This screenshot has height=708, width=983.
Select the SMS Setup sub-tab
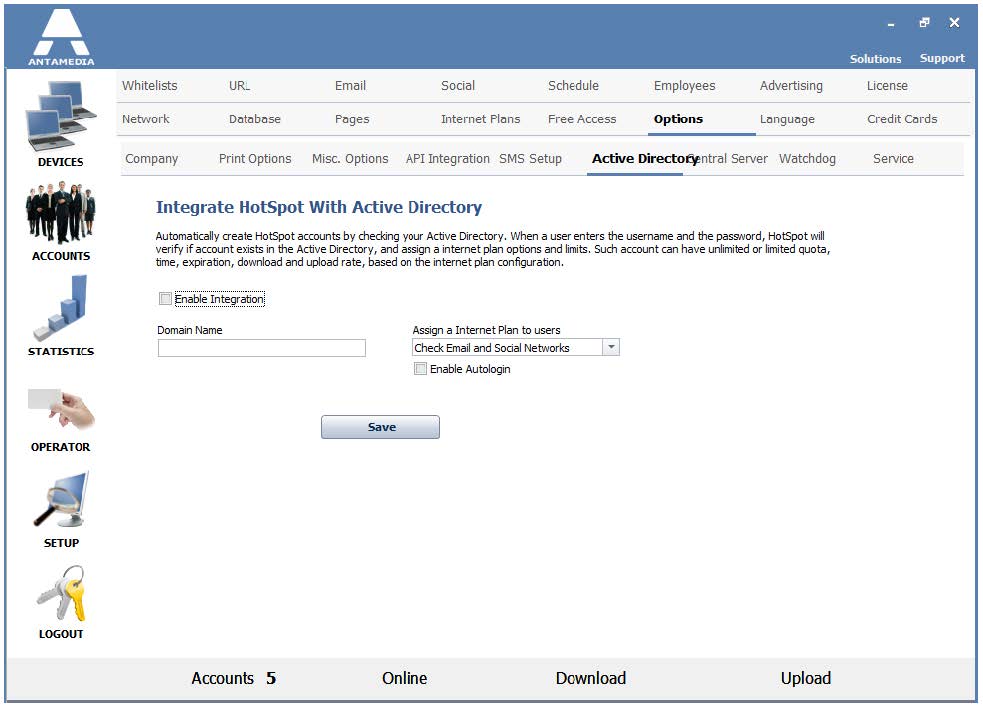click(530, 159)
